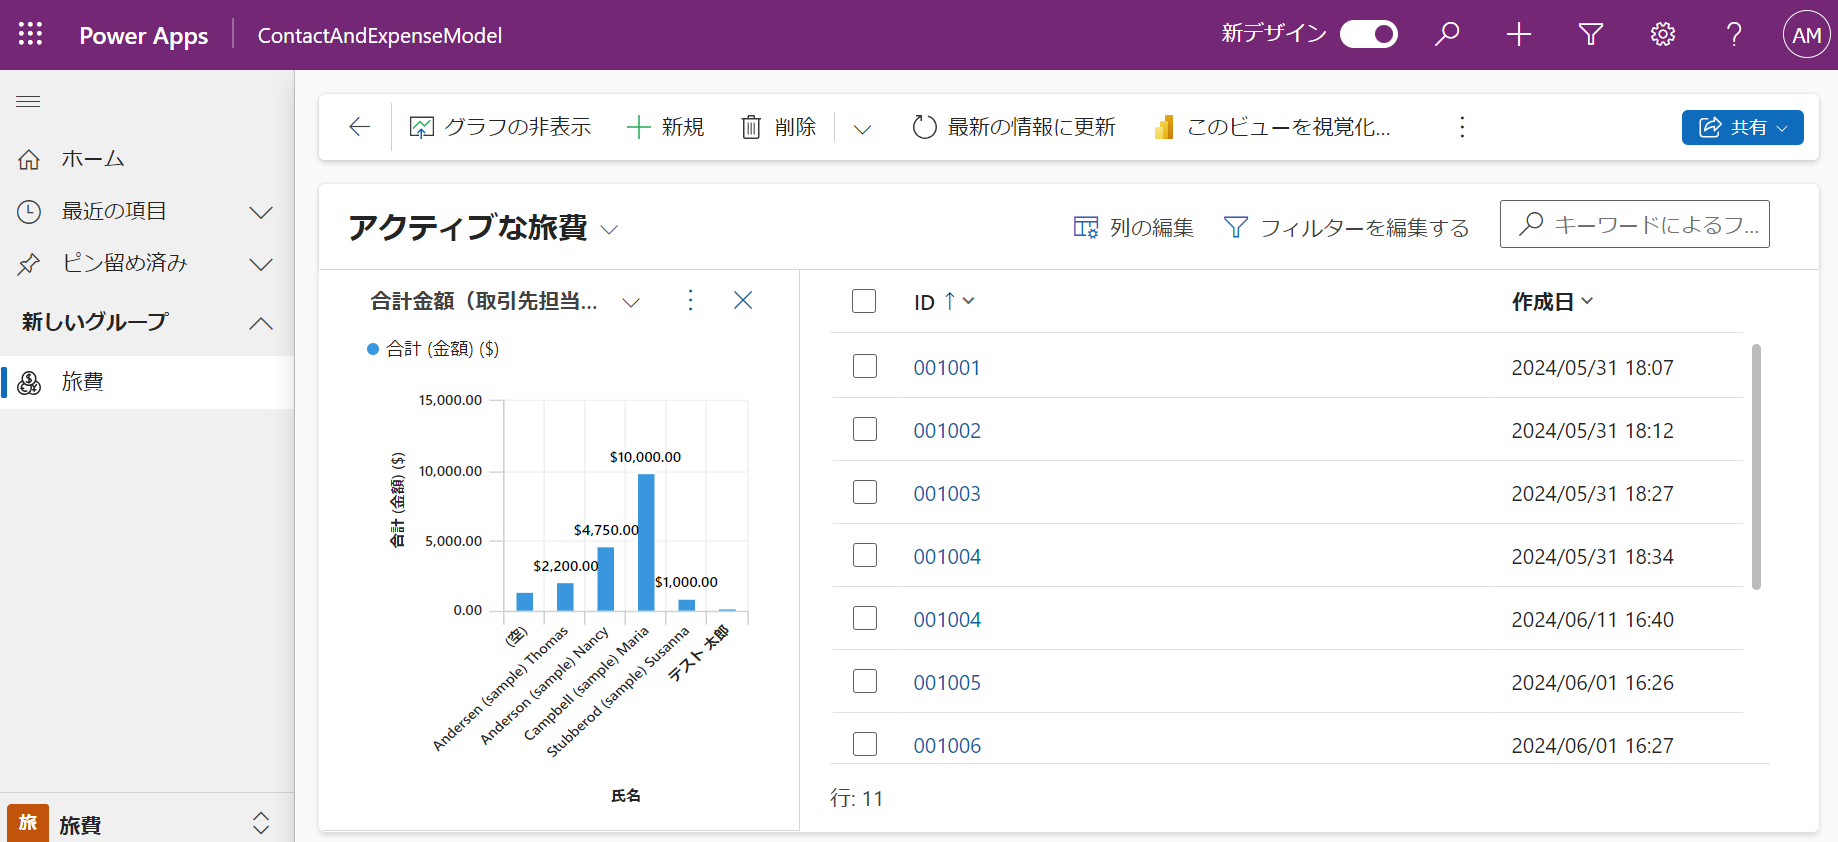Select 旅費 in the sidebar navigation
Screen dimensions: 1838x842
pyautogui.click(x=147, y=382)
